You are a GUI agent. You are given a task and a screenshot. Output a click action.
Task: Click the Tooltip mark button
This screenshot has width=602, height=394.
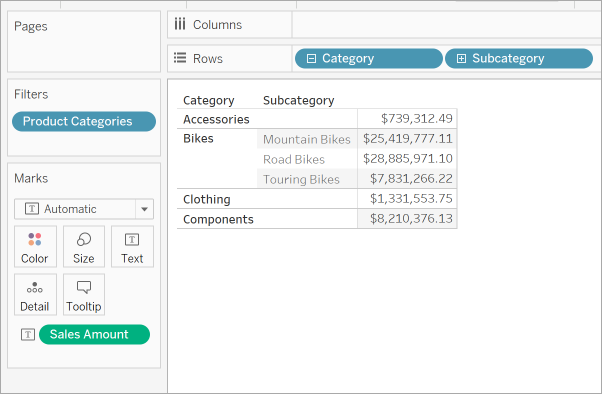(84, 295)
